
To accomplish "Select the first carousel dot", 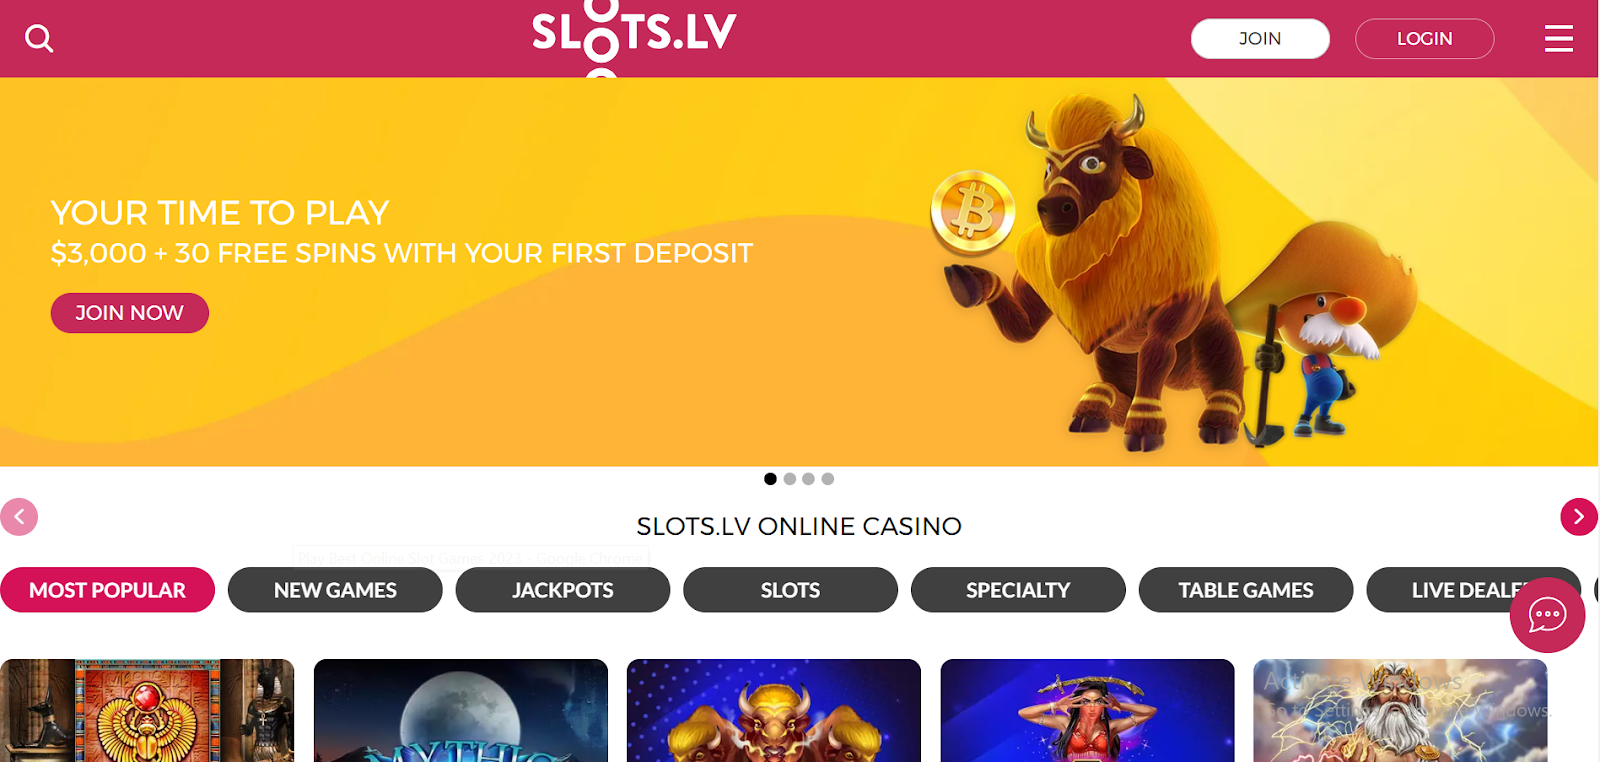I will 770,479.
